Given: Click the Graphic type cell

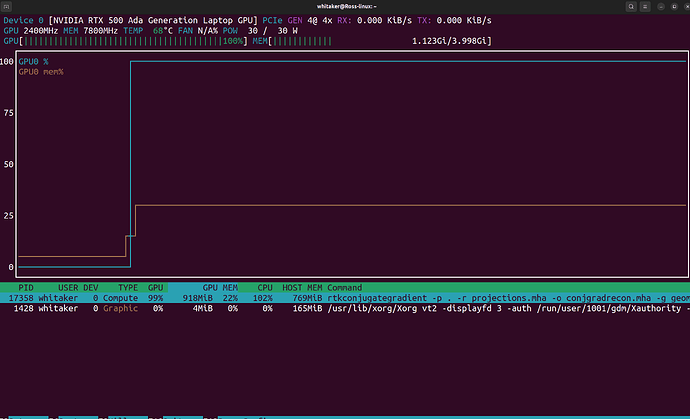Looking at the screenshot, I should 121,309.
